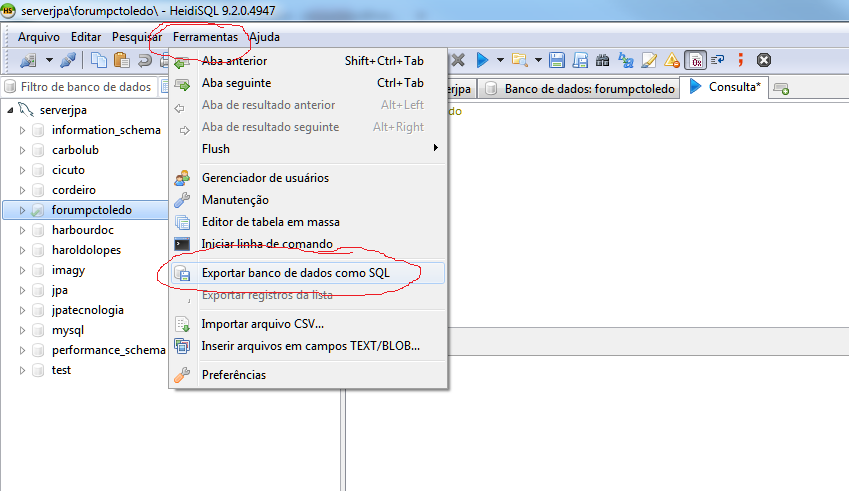The height and width of the screenshot is (491, 849).
Task: Expand the imagy database node
Action: pyautogui.click(x=22, y=270)
